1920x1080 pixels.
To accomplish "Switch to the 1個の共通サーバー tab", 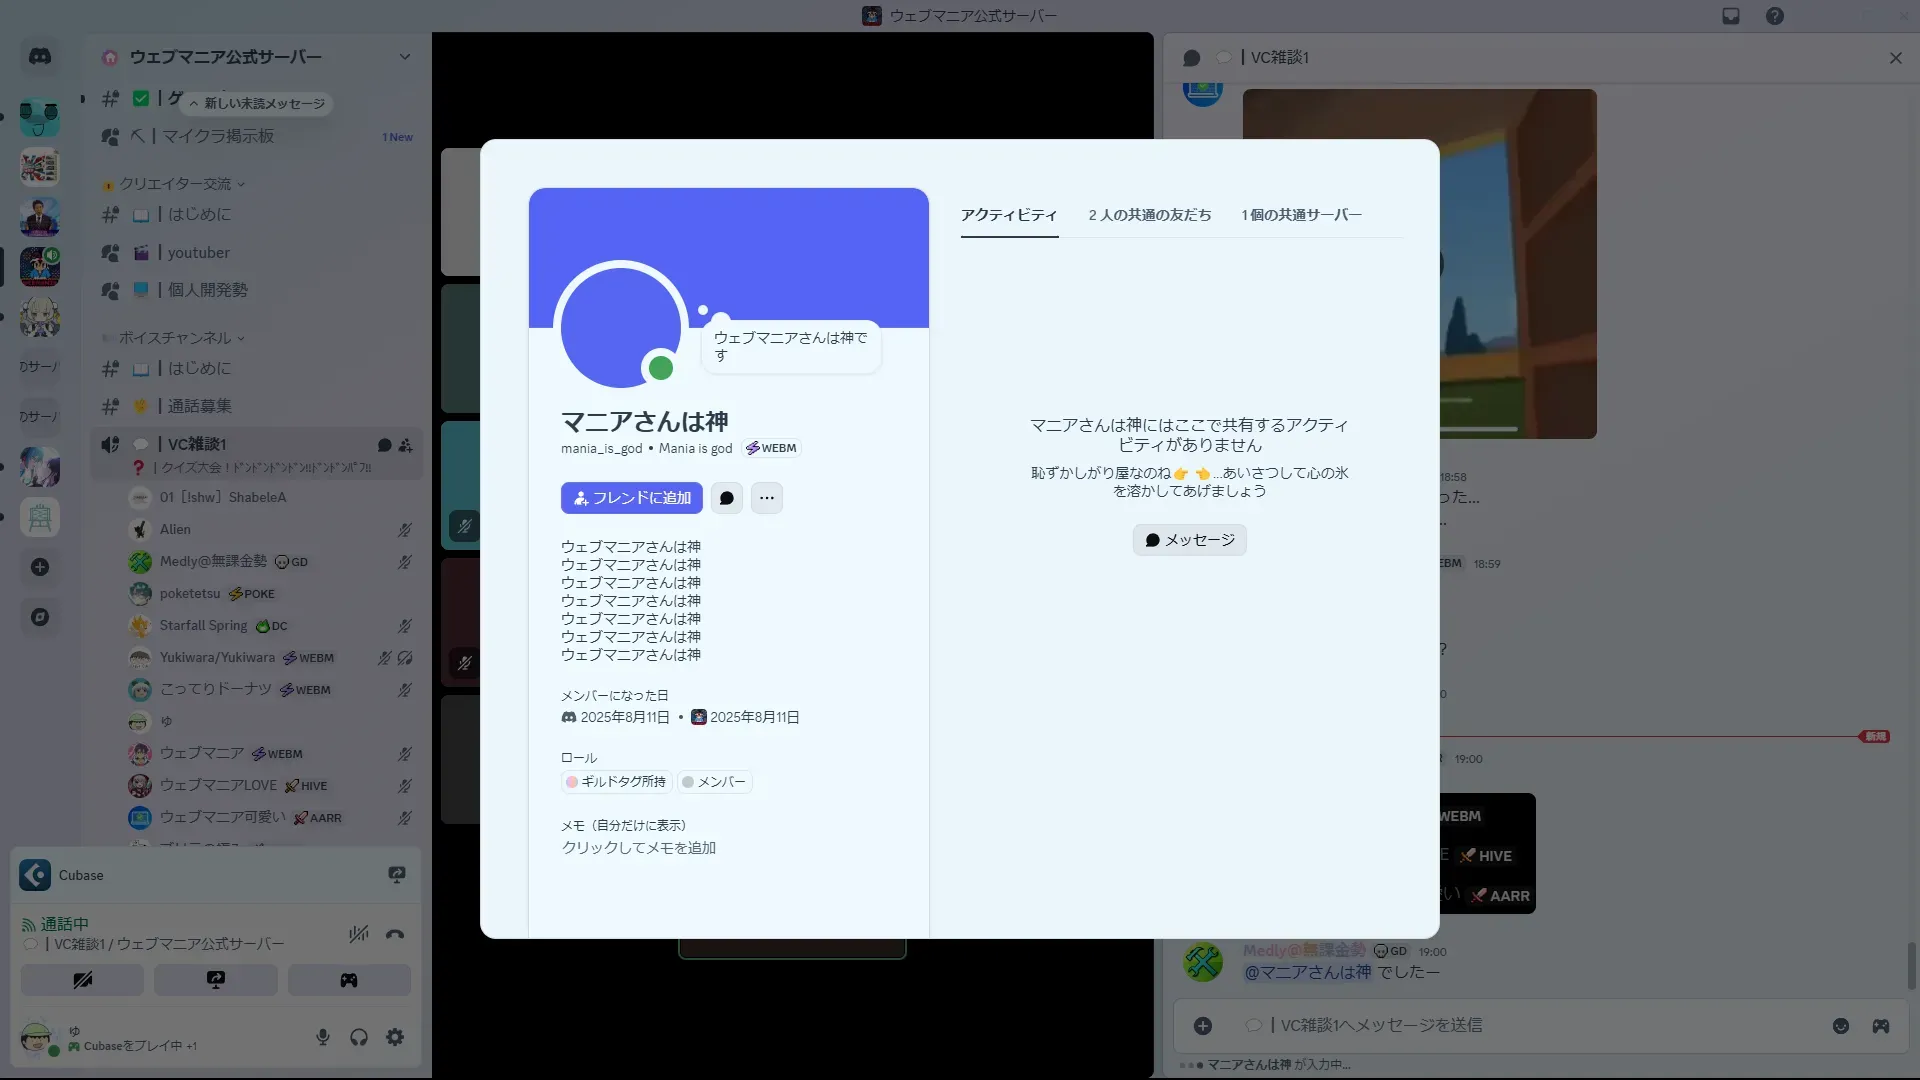I will coord(1301,215).
